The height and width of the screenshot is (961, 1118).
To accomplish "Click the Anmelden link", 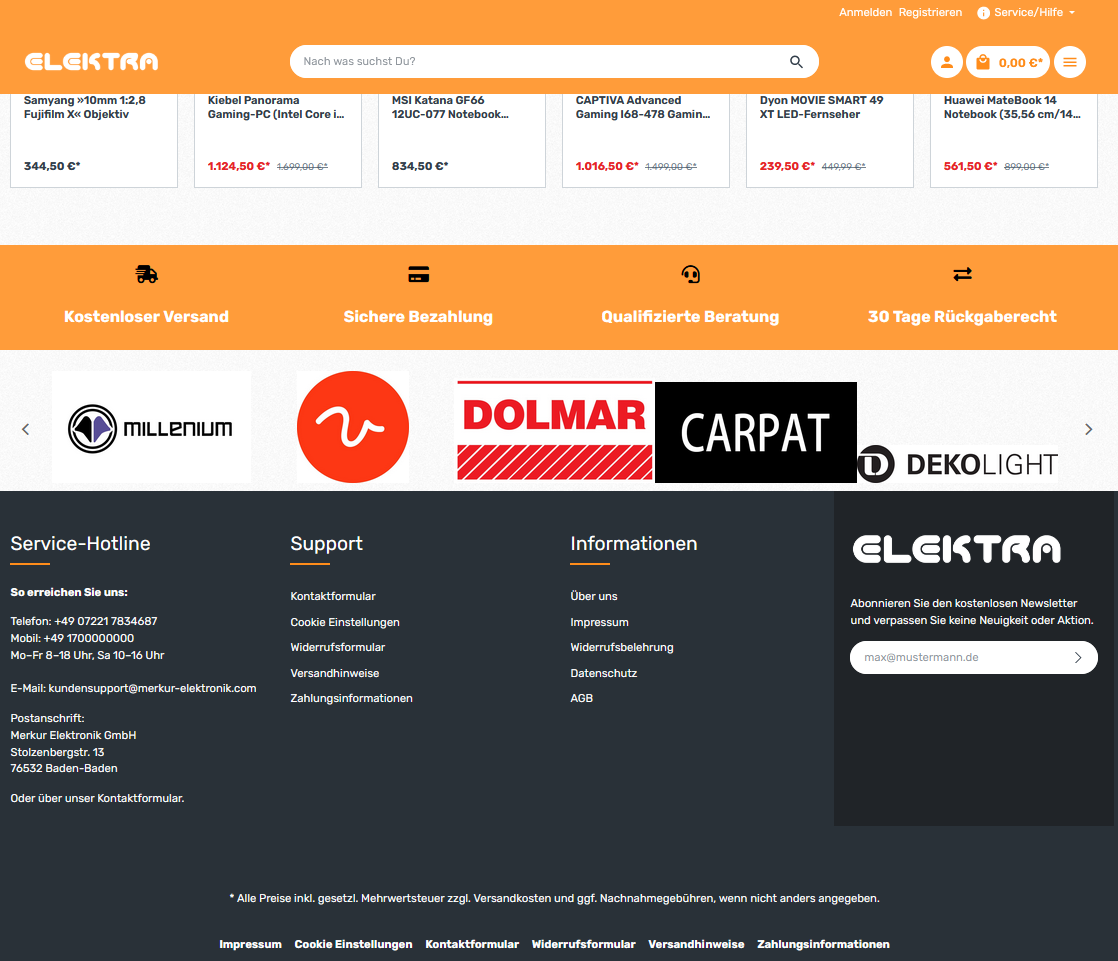I will pyautogui.click(x=865, y=13).
